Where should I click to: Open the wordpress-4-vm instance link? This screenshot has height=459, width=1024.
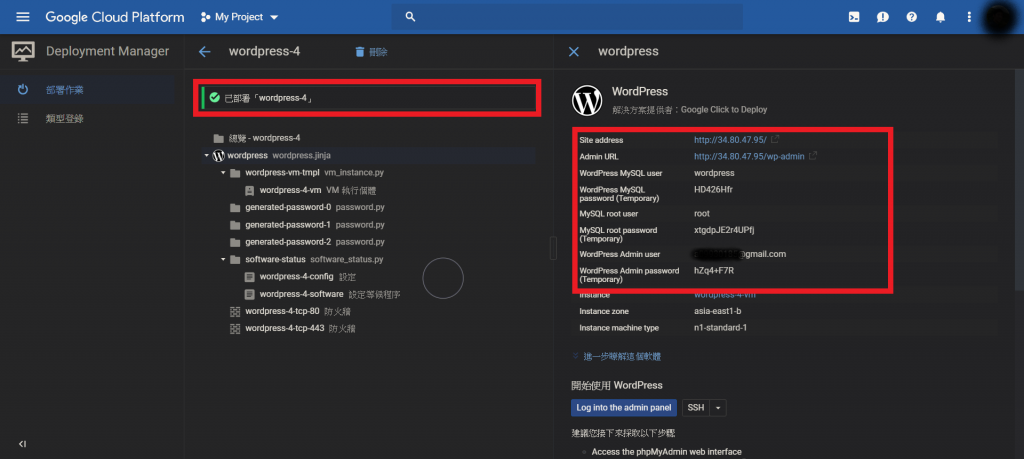tap(725, 295)
